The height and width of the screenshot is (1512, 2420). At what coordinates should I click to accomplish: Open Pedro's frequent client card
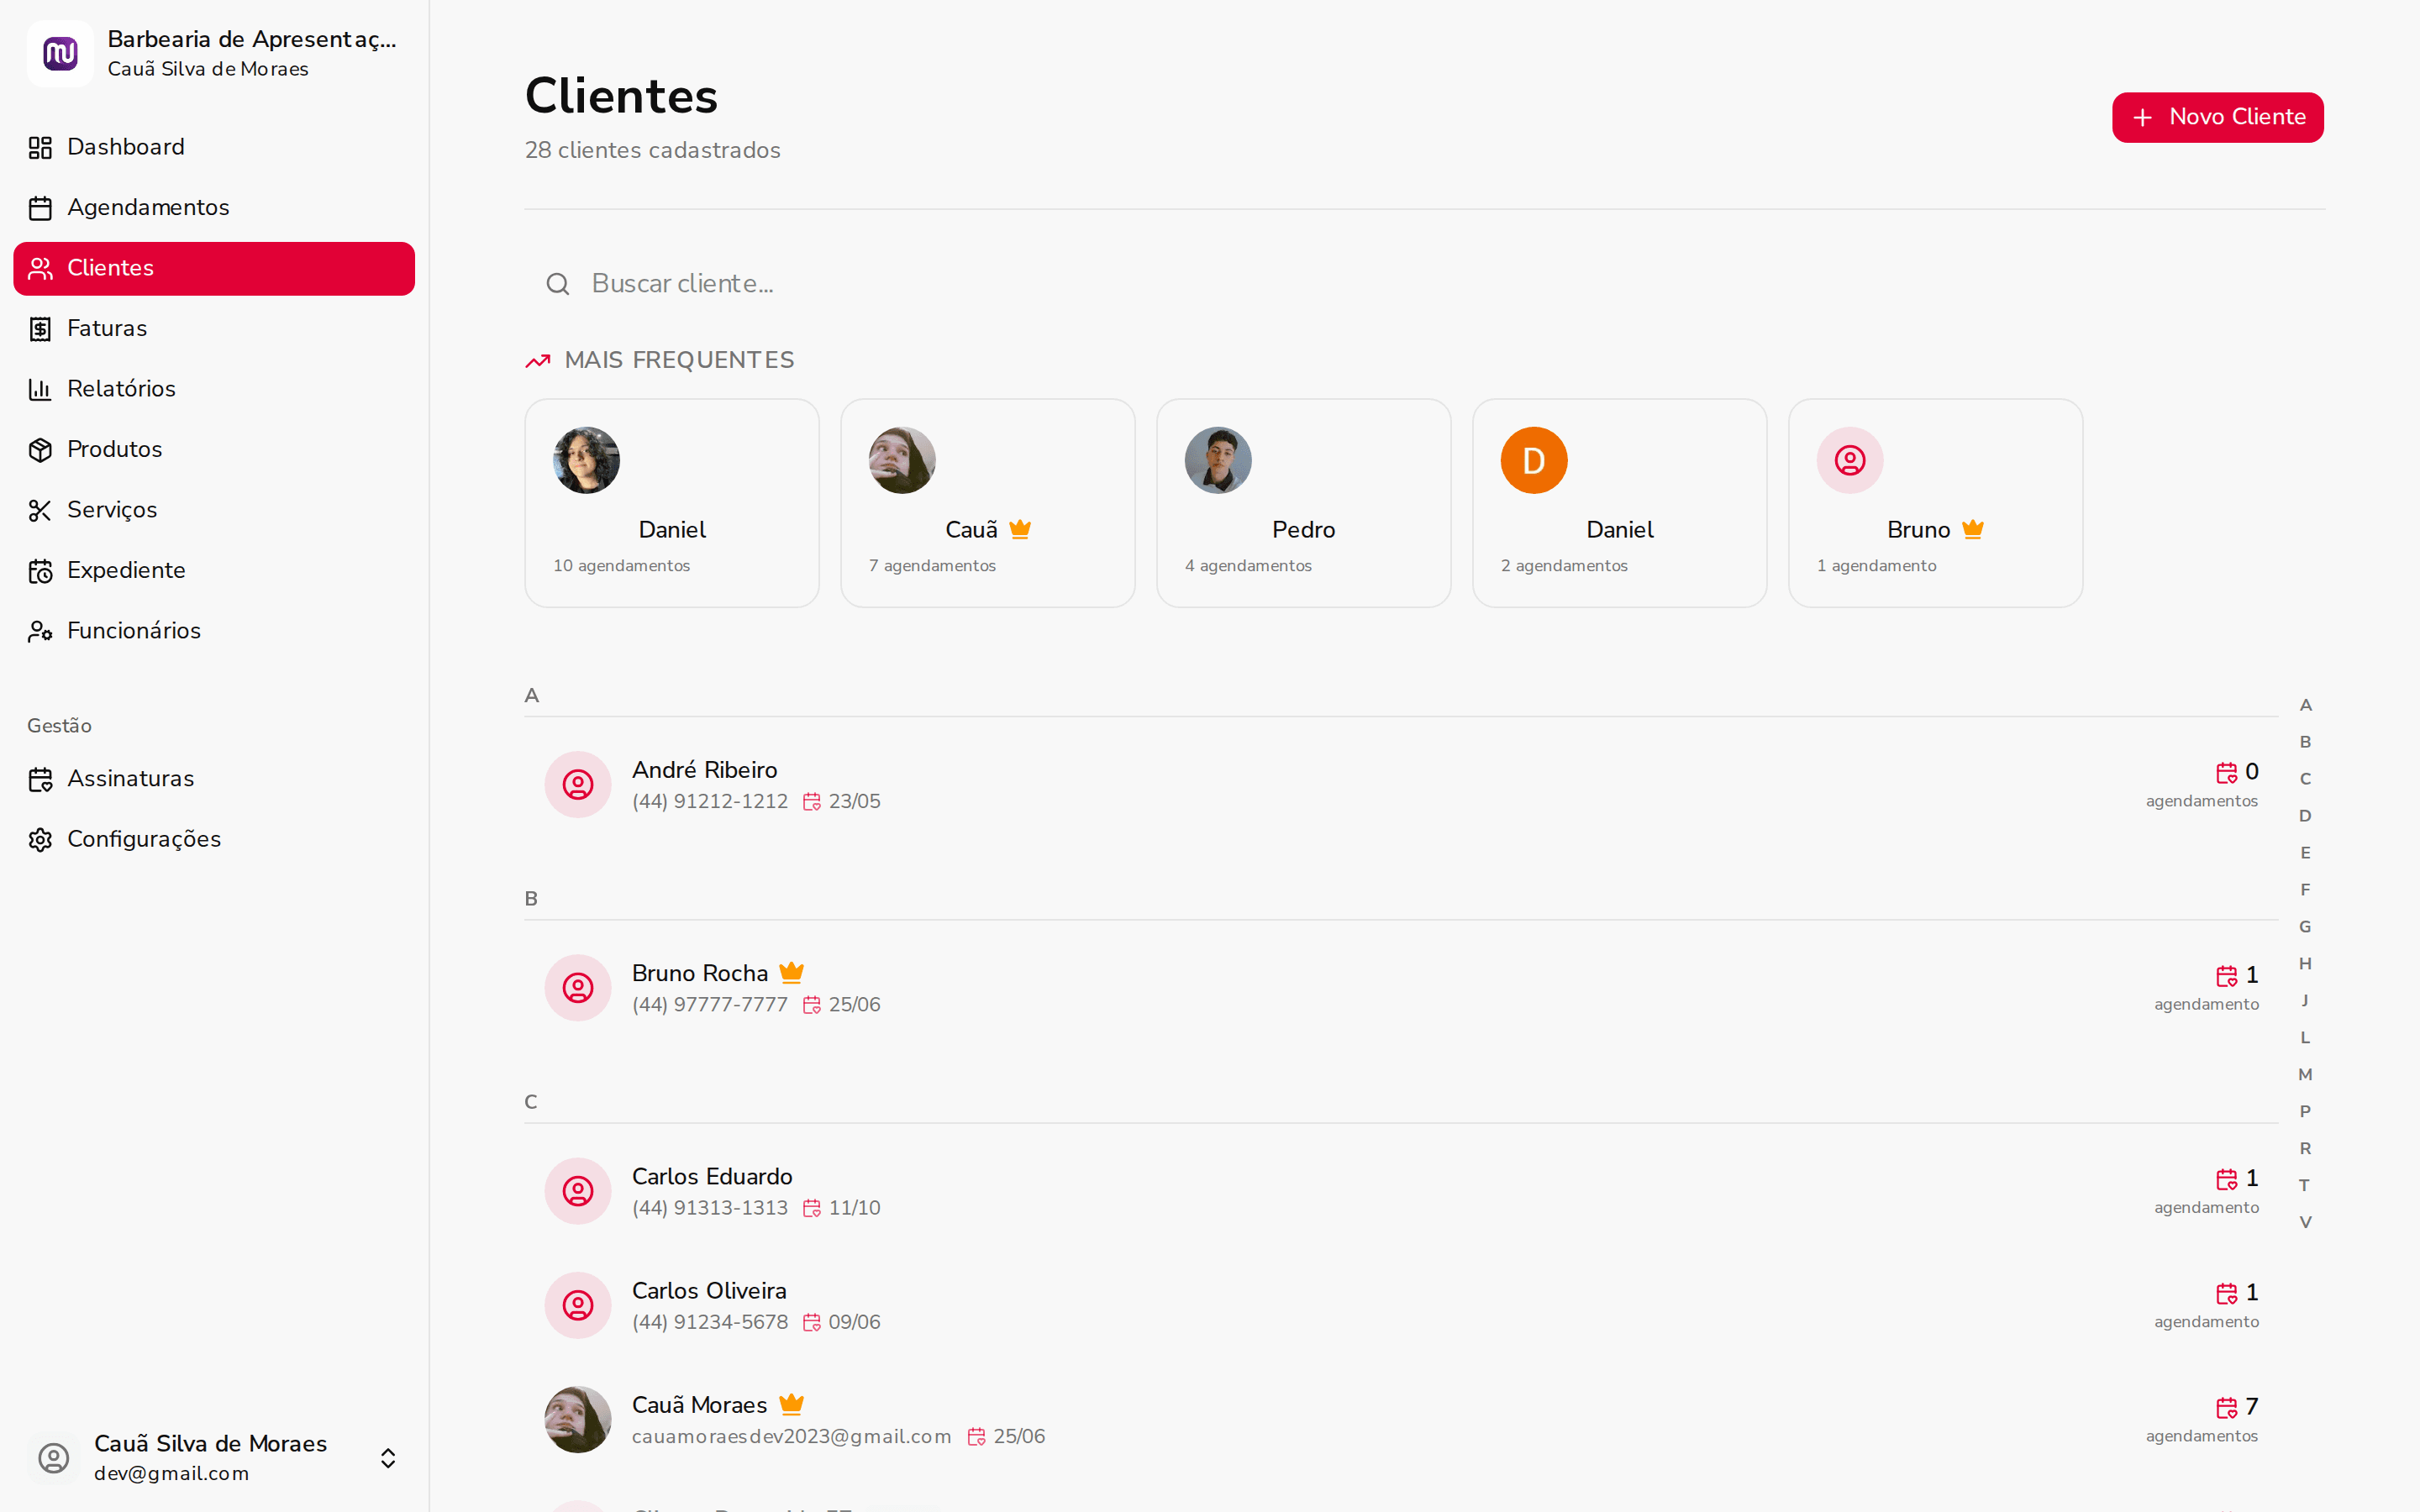[1303, 503]
